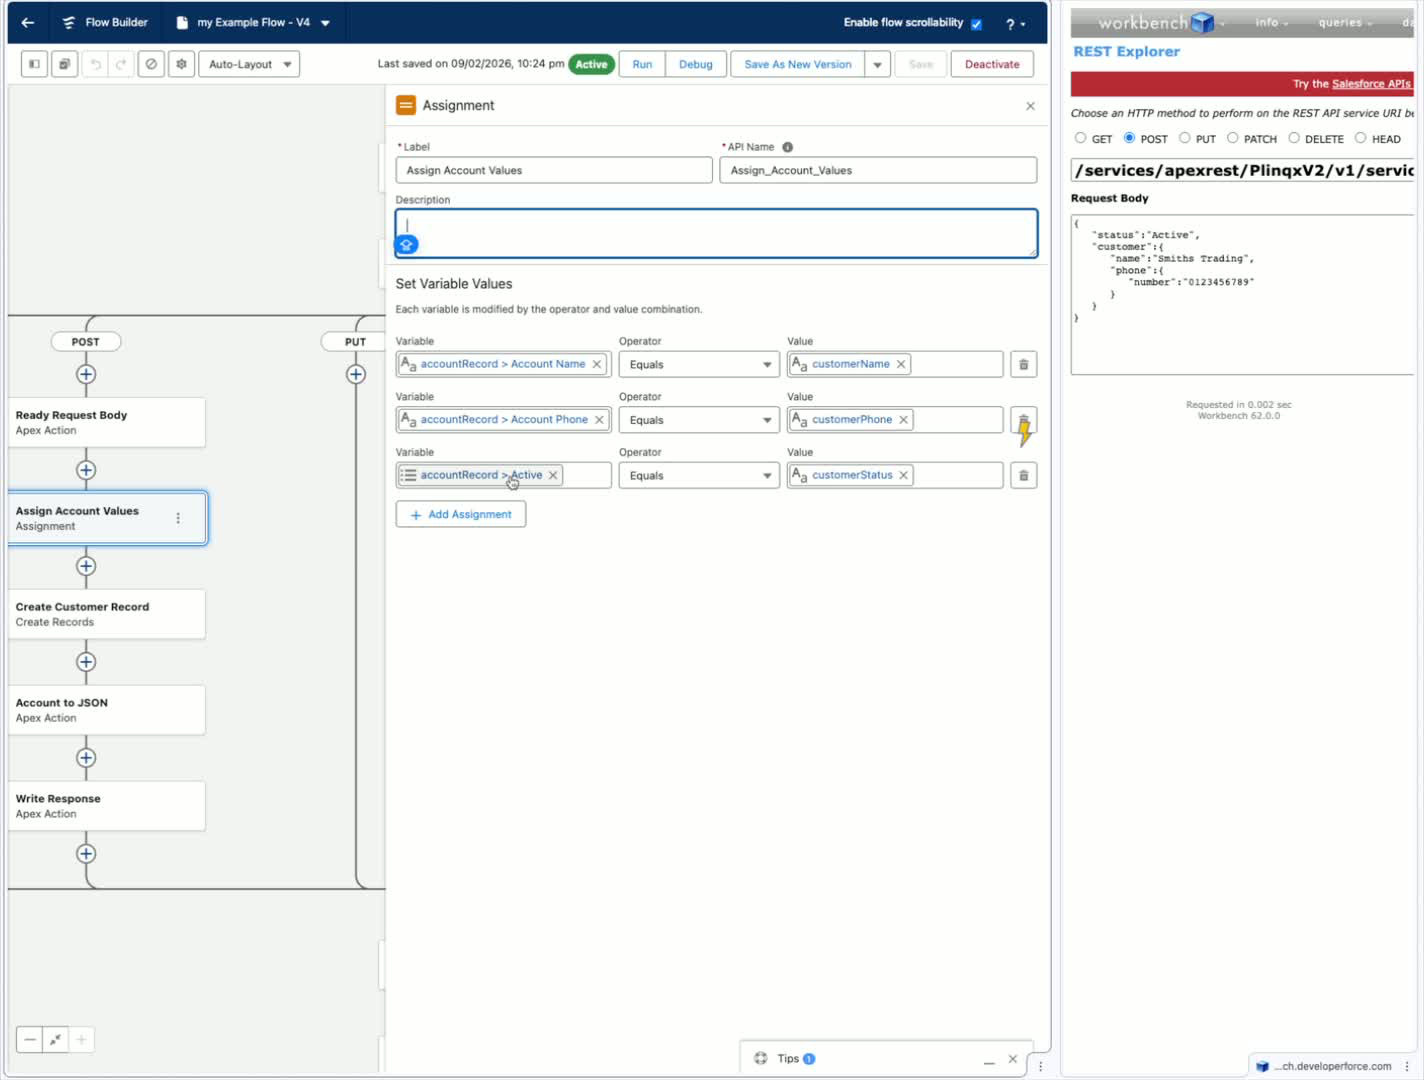Viewport: 1424px width, 1080px height.
Task: Delete the Account Name assignment row
Action: tap(1024, 365)
